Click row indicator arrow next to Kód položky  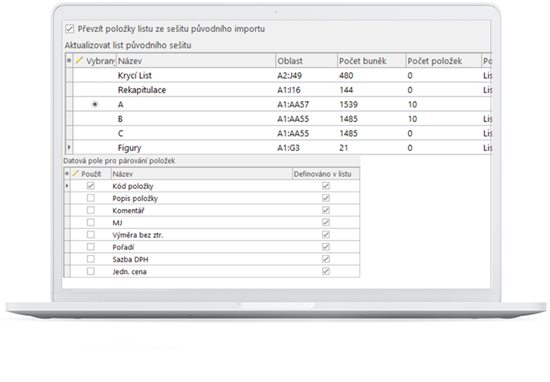click(x=67, y=186)
